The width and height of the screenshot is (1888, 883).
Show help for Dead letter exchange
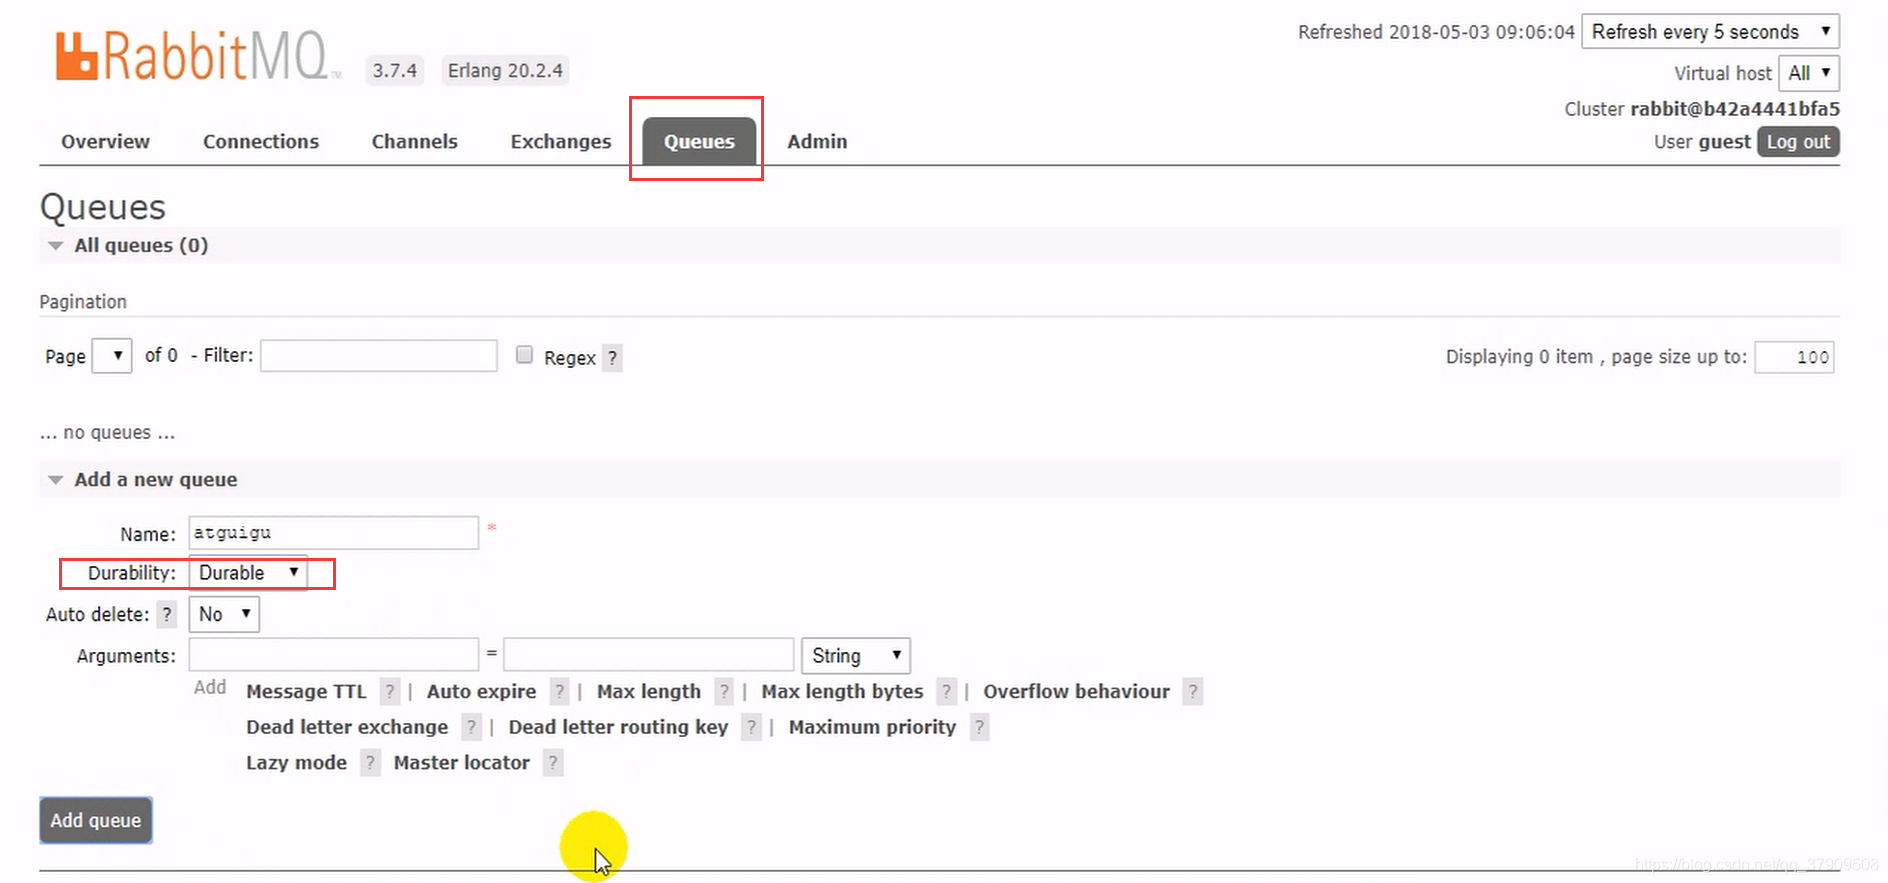[x=471, y=727]
